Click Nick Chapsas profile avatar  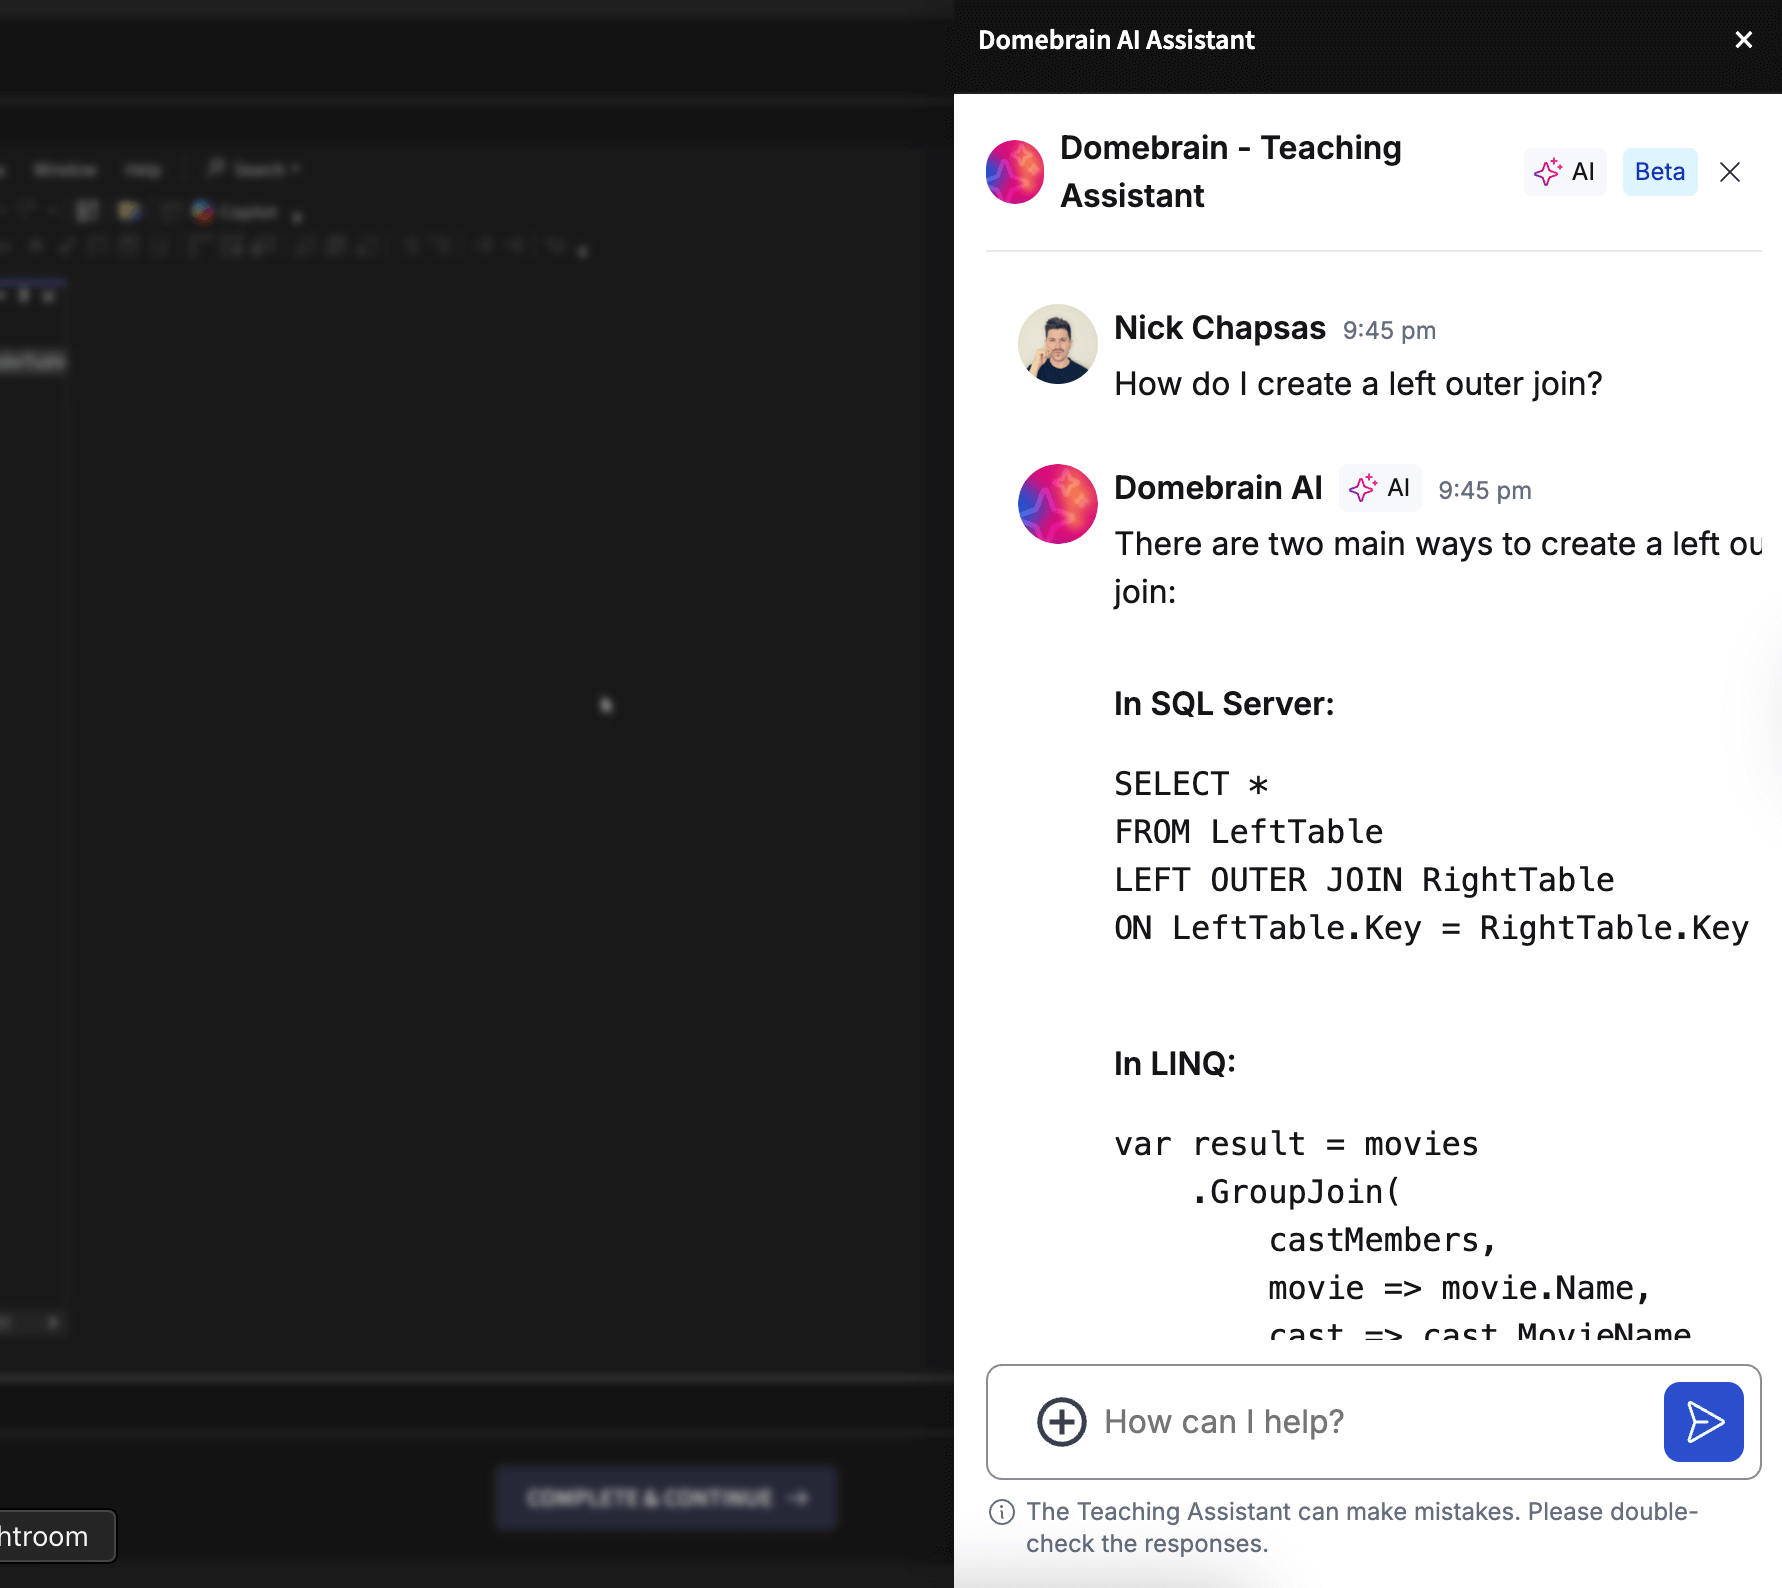pos(1057,344)
